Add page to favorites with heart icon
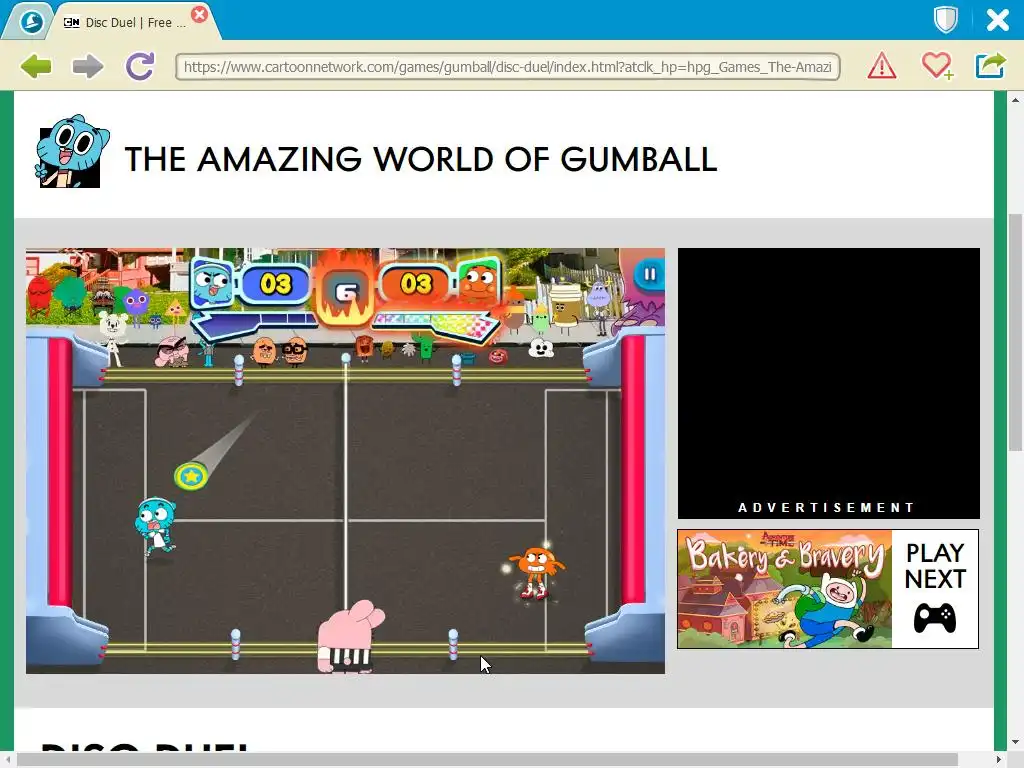 [x=937, y=66]
